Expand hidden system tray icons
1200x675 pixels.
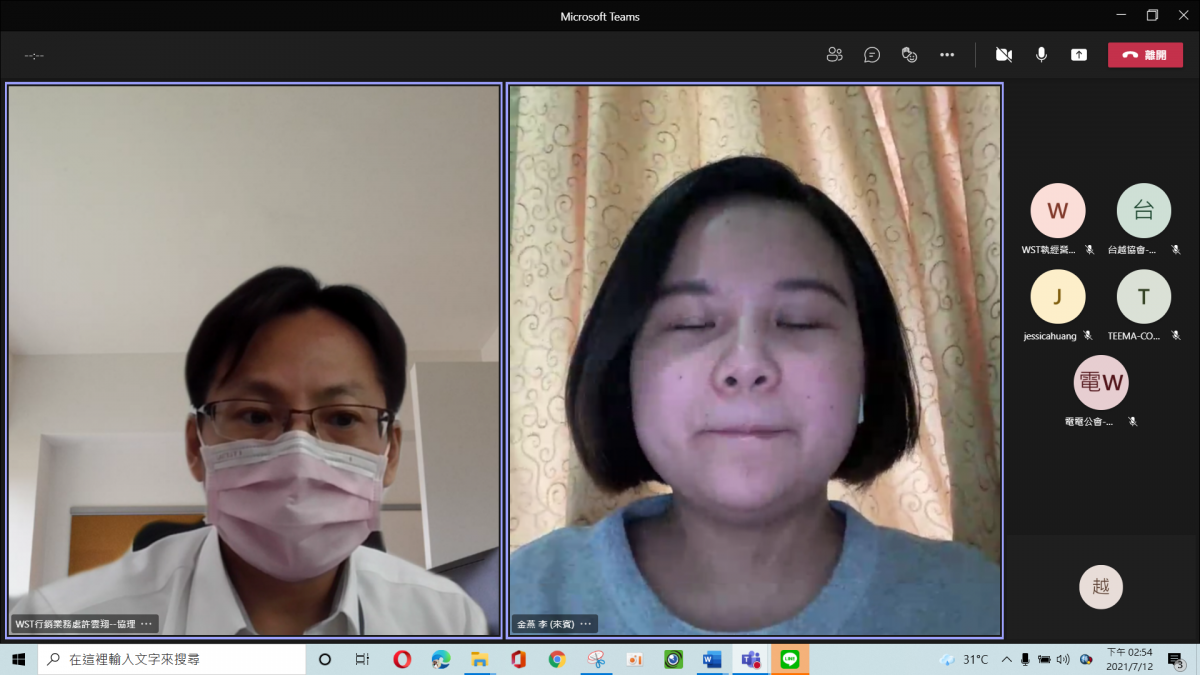[1006, 660]
